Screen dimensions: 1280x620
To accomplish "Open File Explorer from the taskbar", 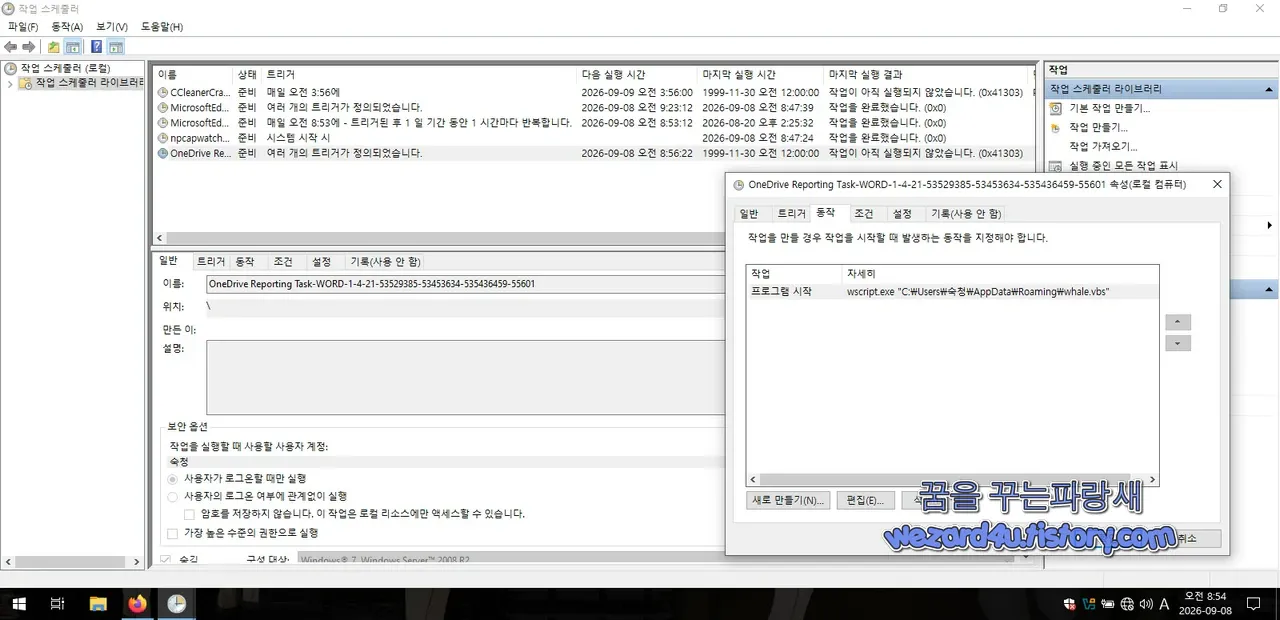I will click(x=98, y=604).
